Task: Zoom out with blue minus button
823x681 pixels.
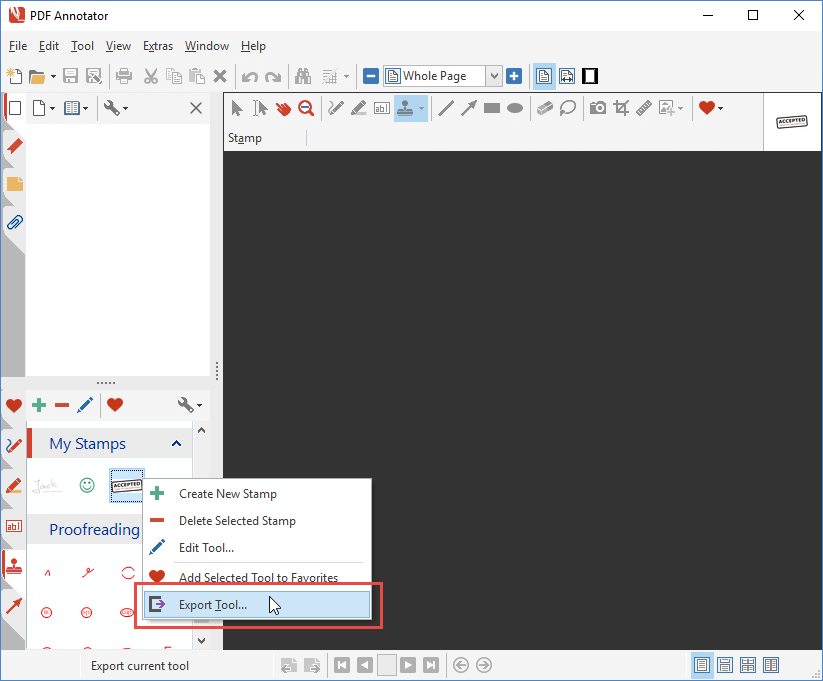Action: pyautogui.click(x=371, y=76)
